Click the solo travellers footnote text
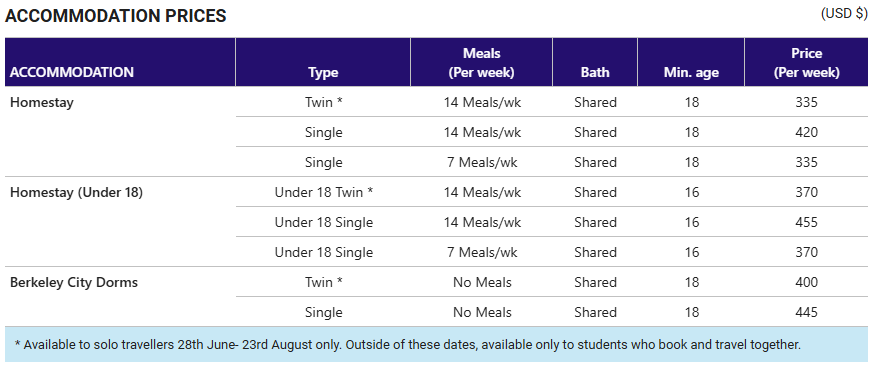Screen dimensions: 873x370 408,344
